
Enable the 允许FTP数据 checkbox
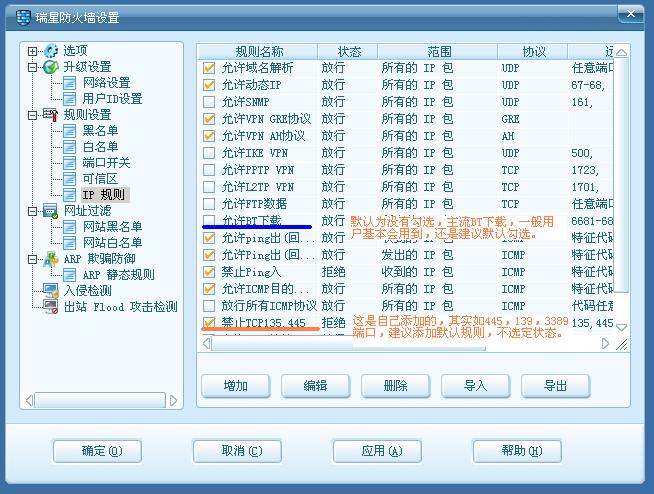209,204
